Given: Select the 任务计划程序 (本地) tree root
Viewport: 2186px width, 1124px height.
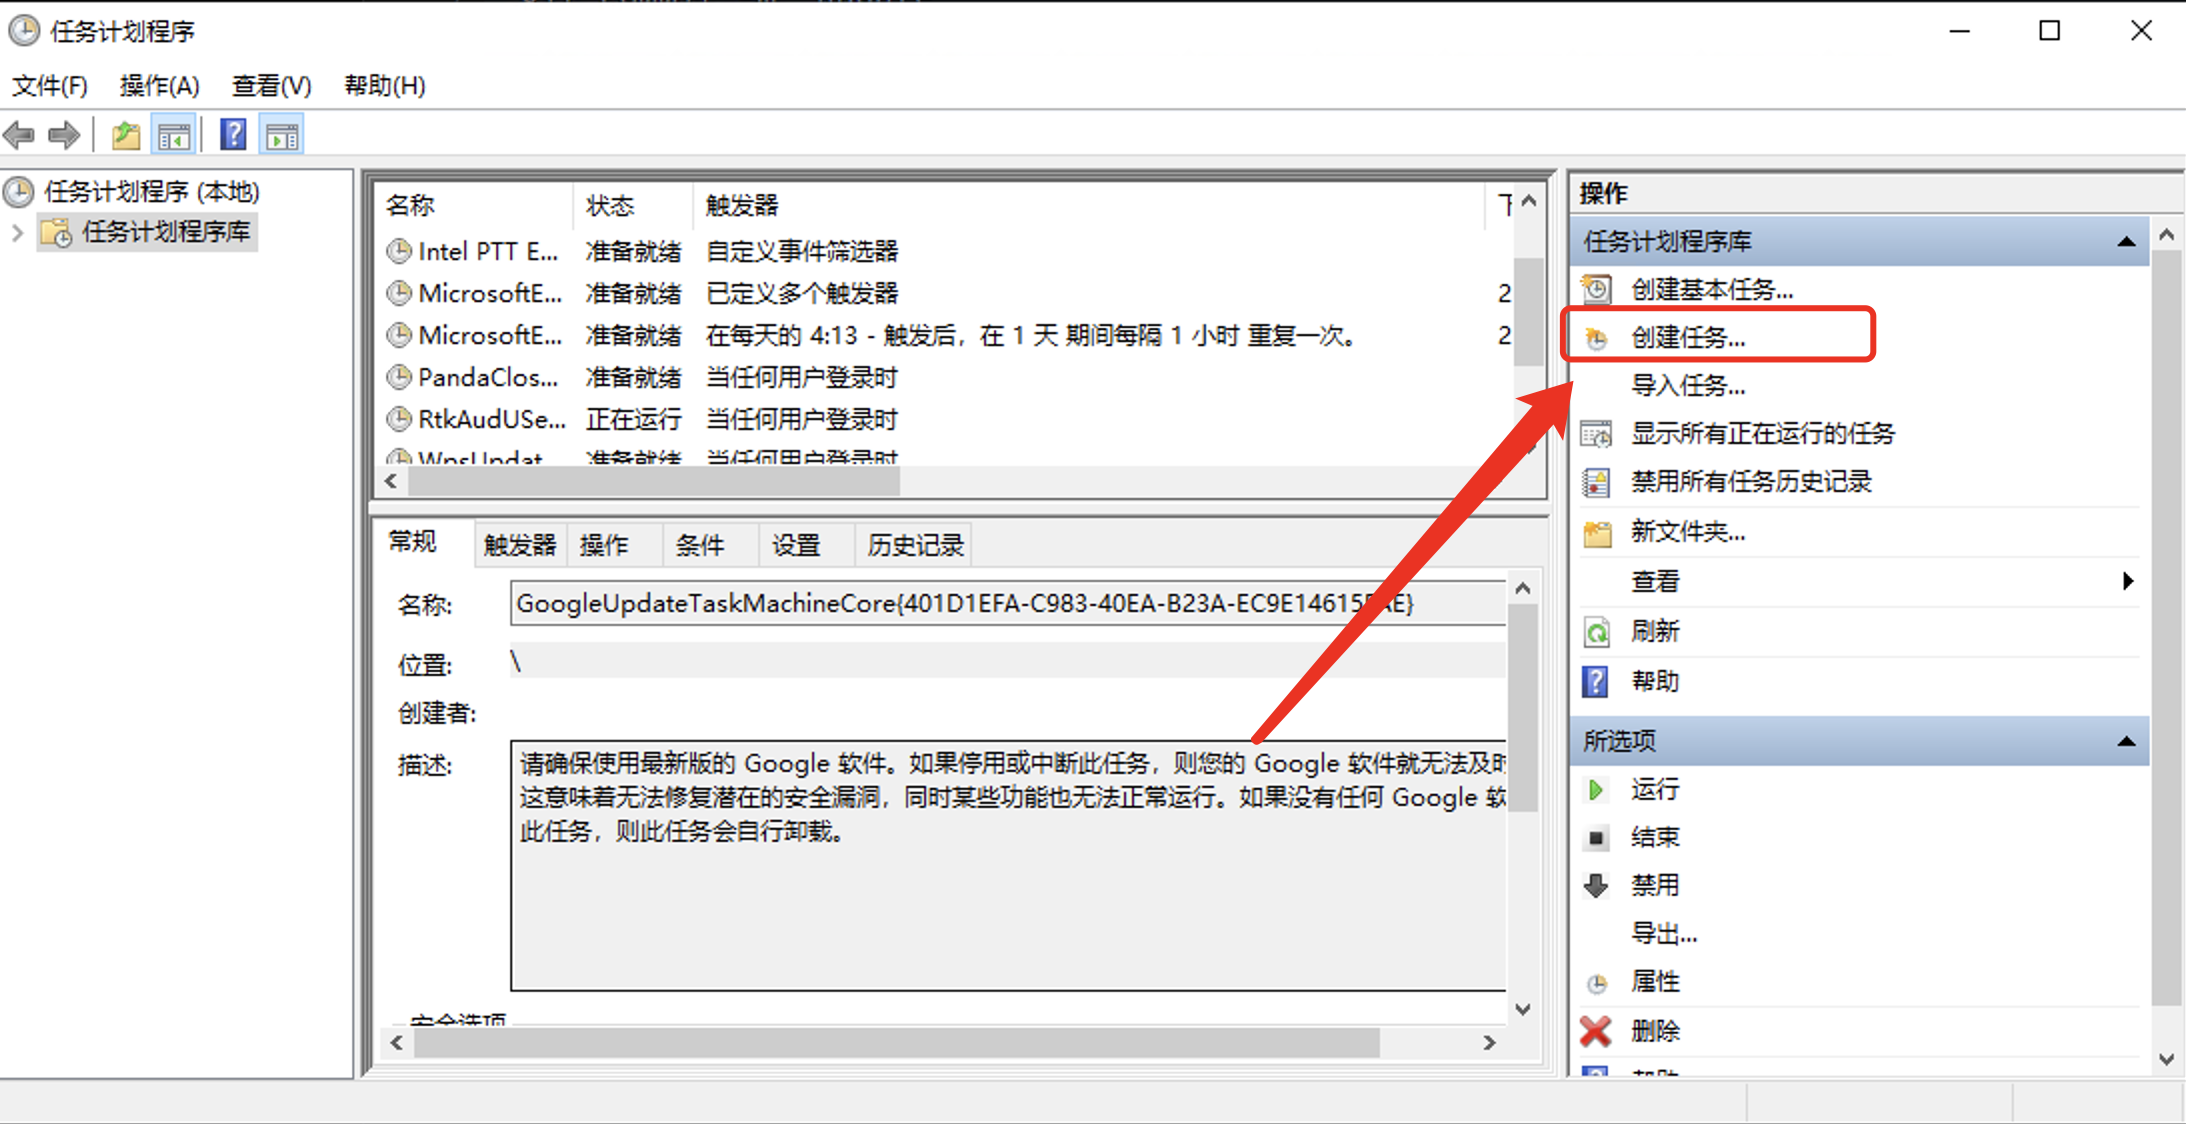Looking at the screenshot, I should [151, 191].
